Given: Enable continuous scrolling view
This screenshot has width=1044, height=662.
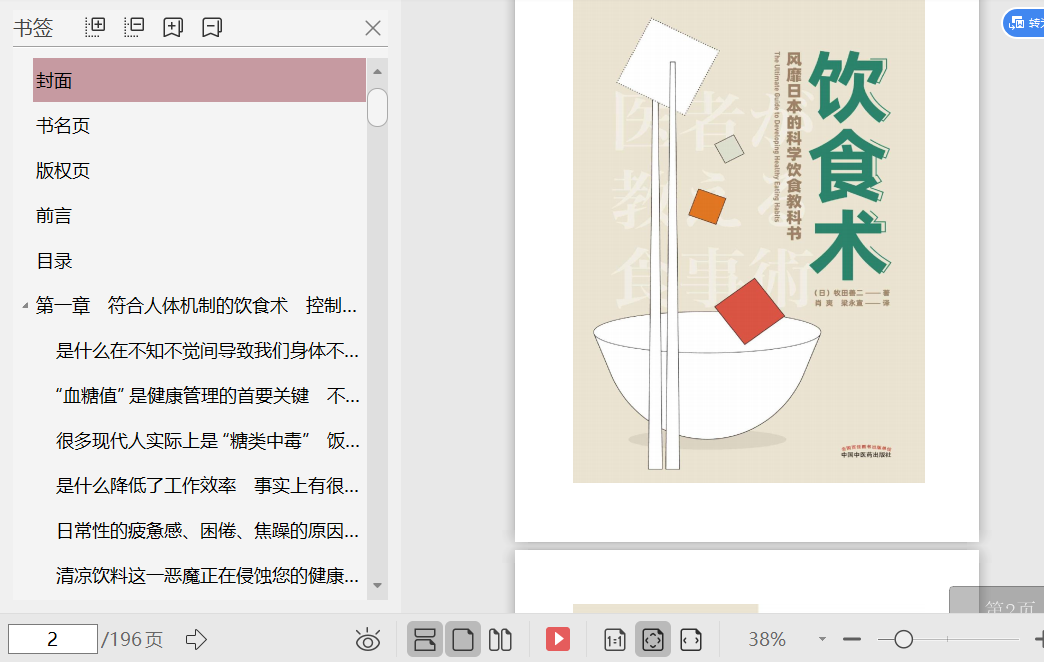Looking at the screenshot, I should (x=425, y=639).
